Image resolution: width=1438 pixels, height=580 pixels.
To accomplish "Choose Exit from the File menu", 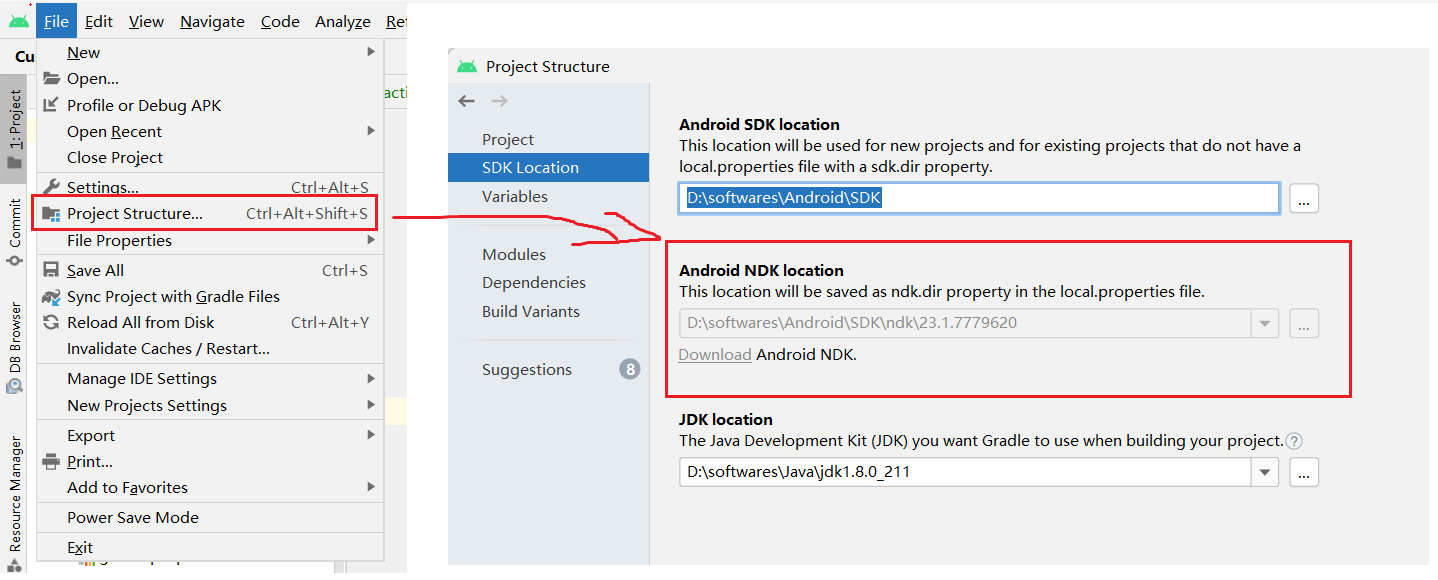I will 210,547.
